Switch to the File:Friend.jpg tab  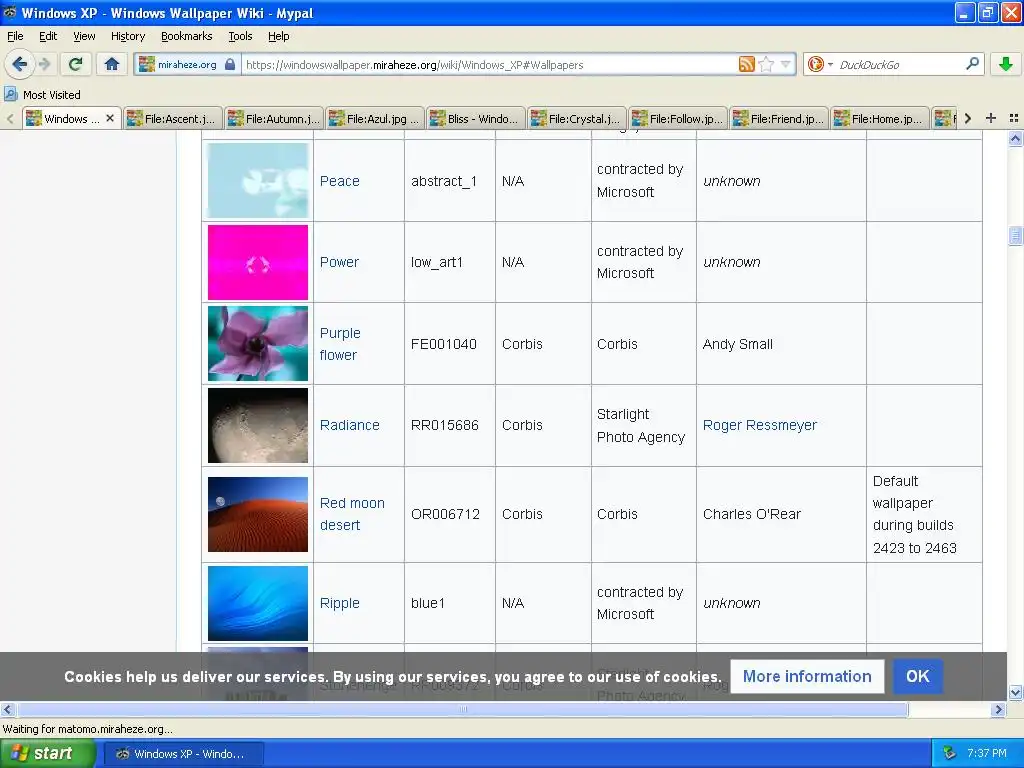pos(778,119)
